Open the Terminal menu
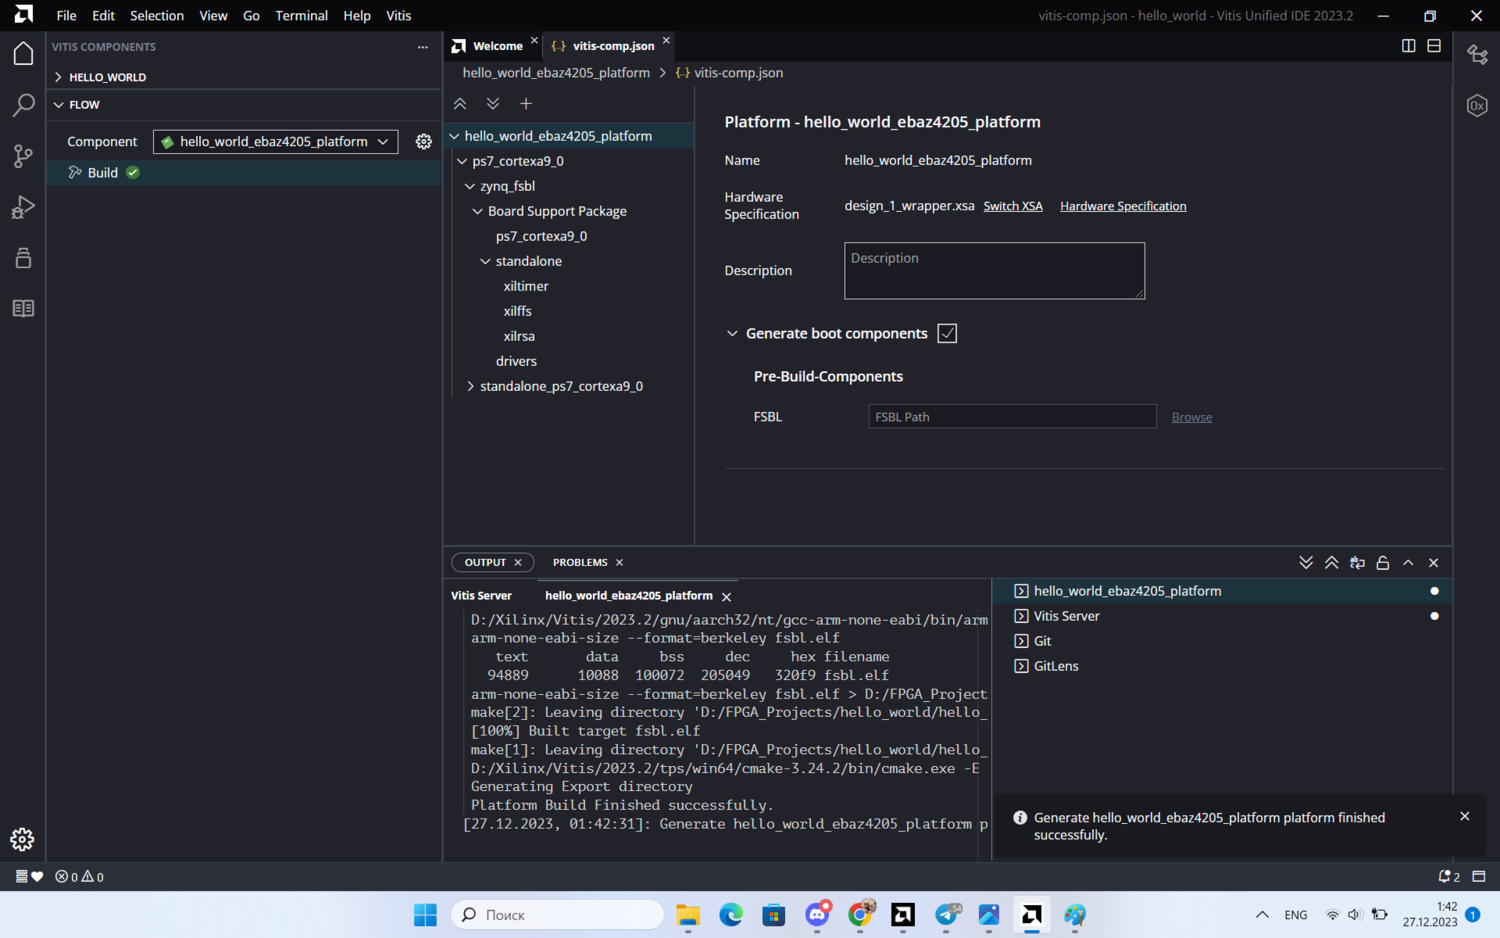This screenshot has width=1500, height=938. click(x=301, y=16)
